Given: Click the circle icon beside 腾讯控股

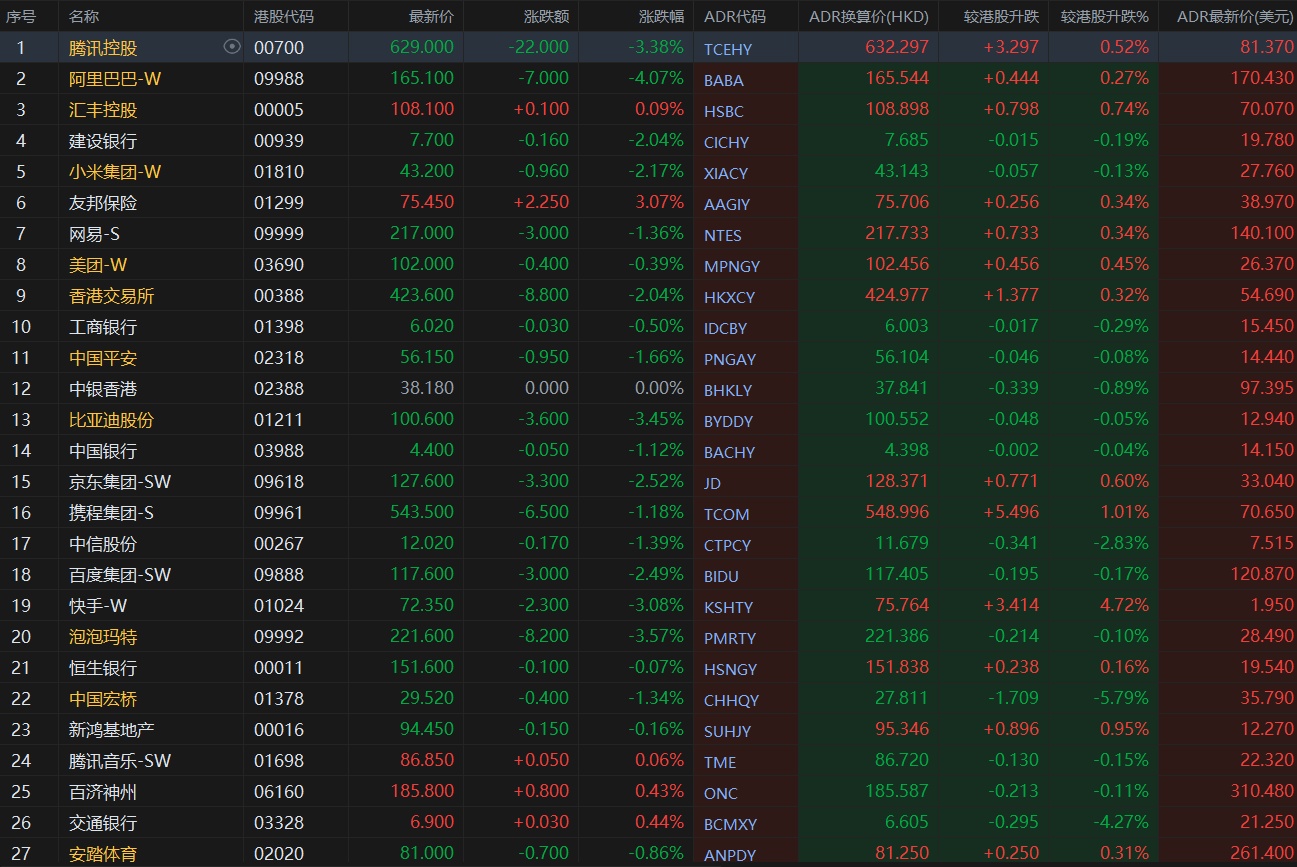Looking at the screenshot, I should pyautogui.click(x=232, y=46).
